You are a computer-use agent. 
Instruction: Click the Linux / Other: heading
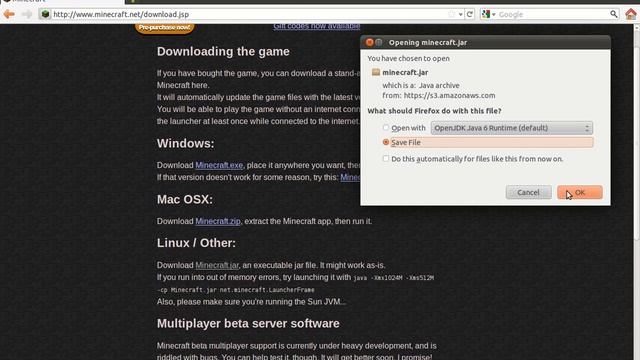coord(196,243)
